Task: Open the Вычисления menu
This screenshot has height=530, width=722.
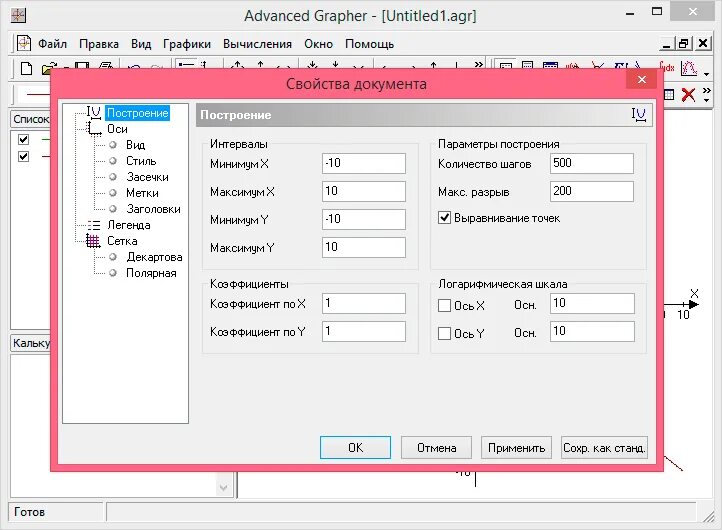Action: [x=257, y=44]
